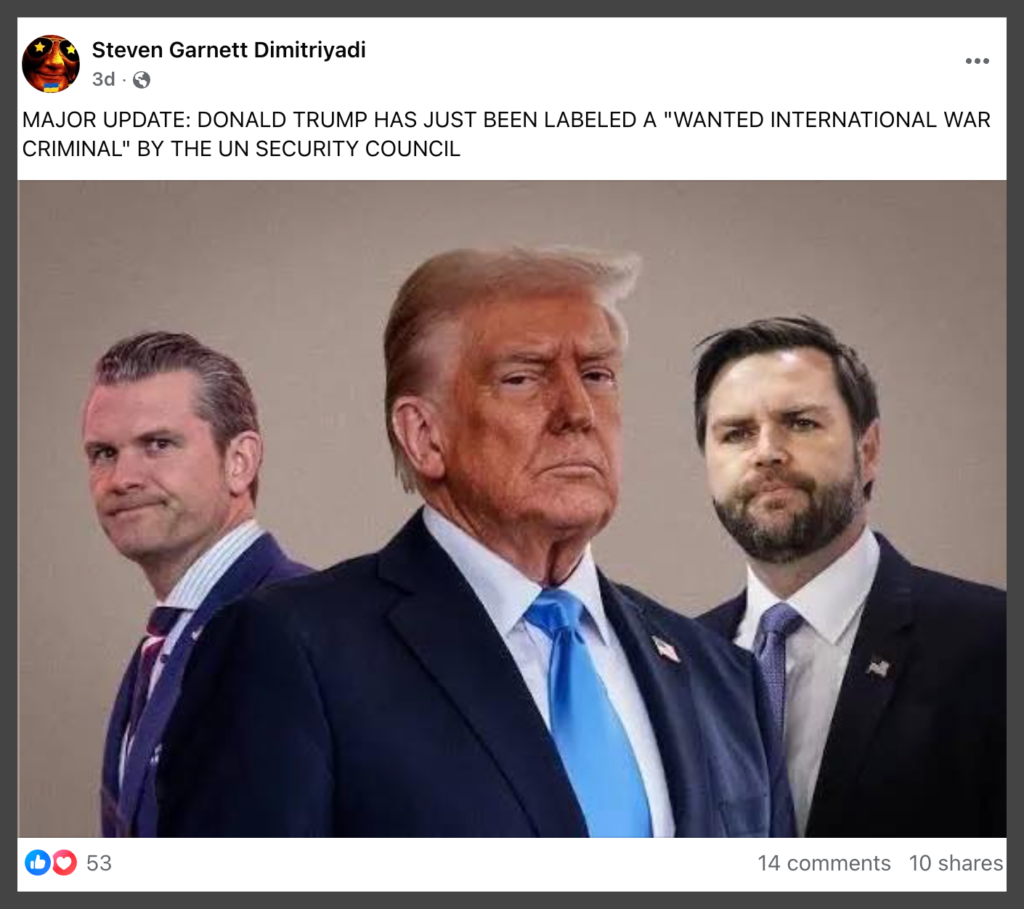Click the flag lapel pin on the center man's suit
The height and width of the screenshot is (909, 1024).
666,650
